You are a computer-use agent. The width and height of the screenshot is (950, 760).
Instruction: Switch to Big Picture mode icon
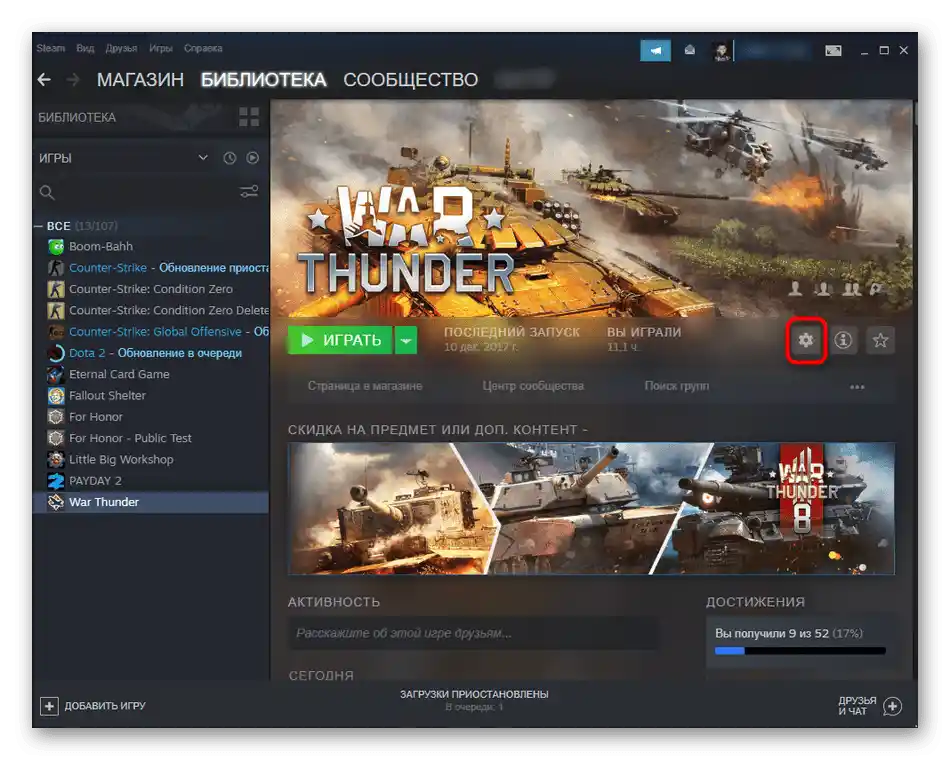833,51
